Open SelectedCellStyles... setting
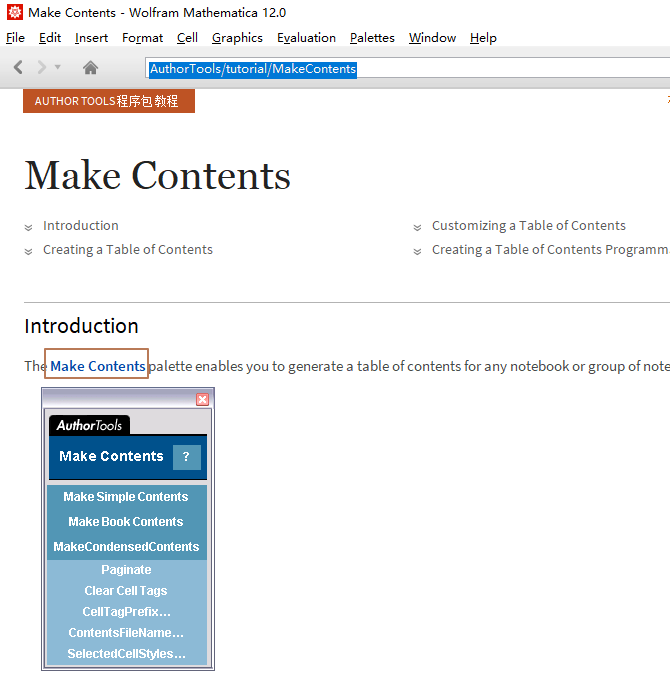 click(x=126, y=654)
